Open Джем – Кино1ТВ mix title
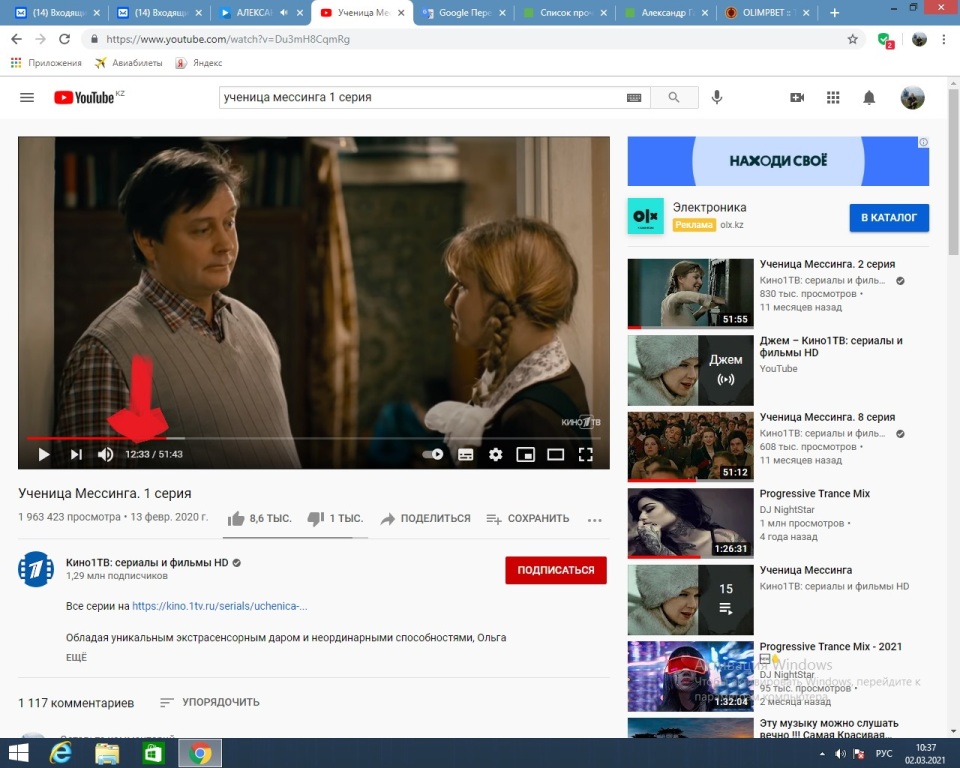The image size is (960, 768). coord(831,347)
